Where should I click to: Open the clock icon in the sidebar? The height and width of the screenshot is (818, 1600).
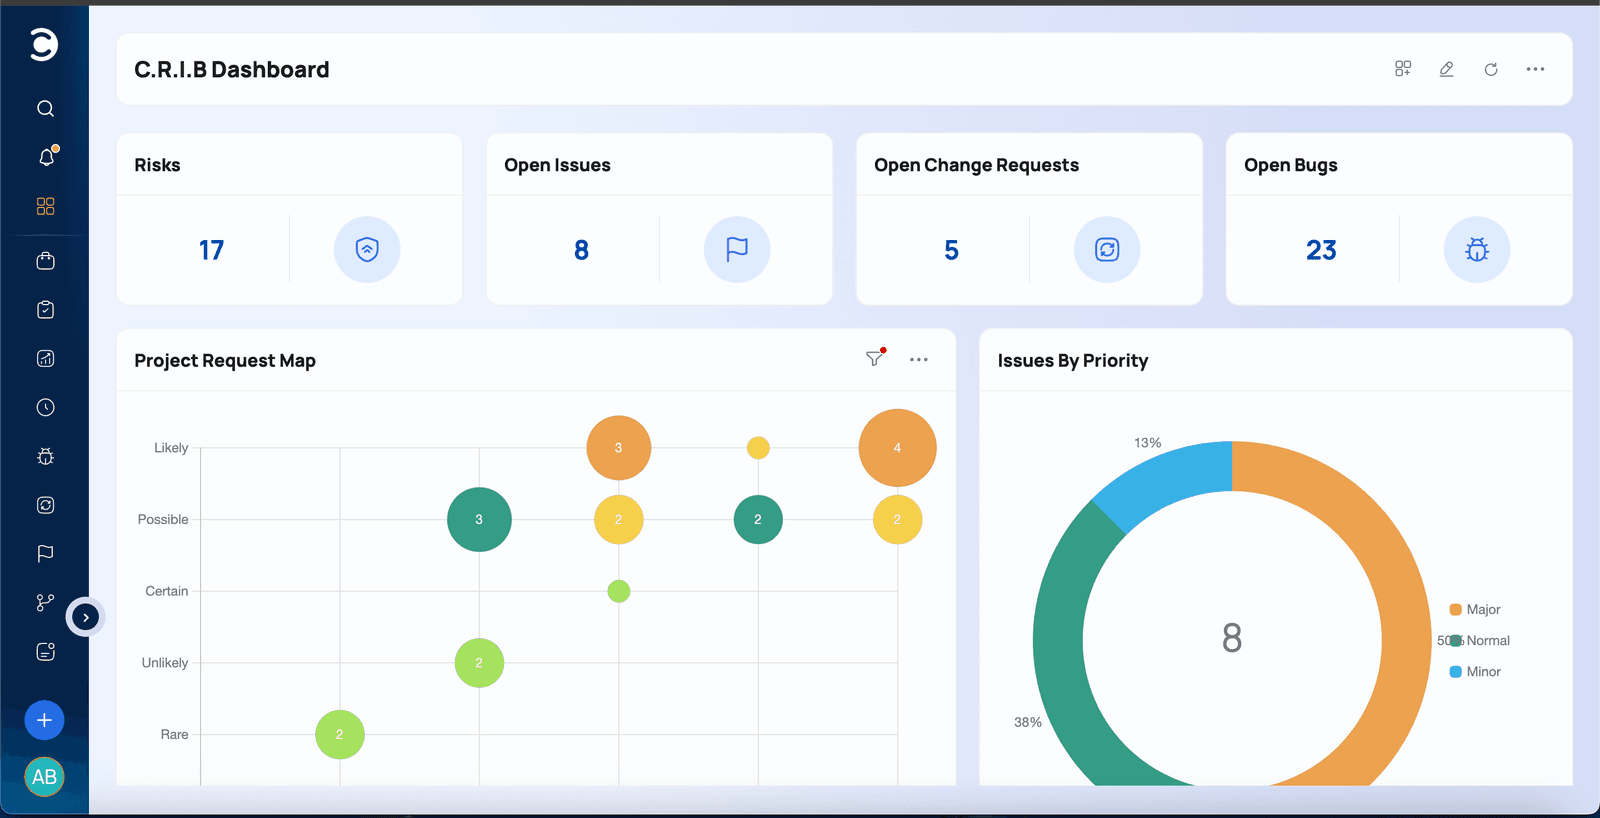(45, 407)
